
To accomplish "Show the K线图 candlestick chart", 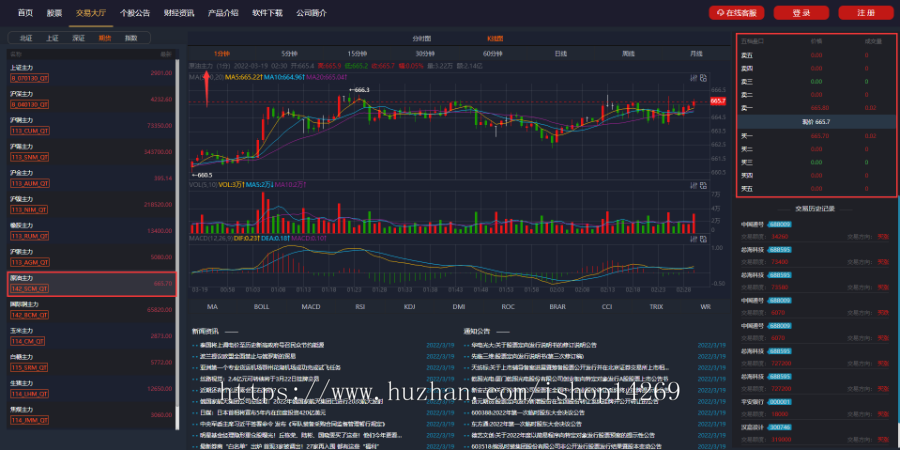I will (495, 38).
